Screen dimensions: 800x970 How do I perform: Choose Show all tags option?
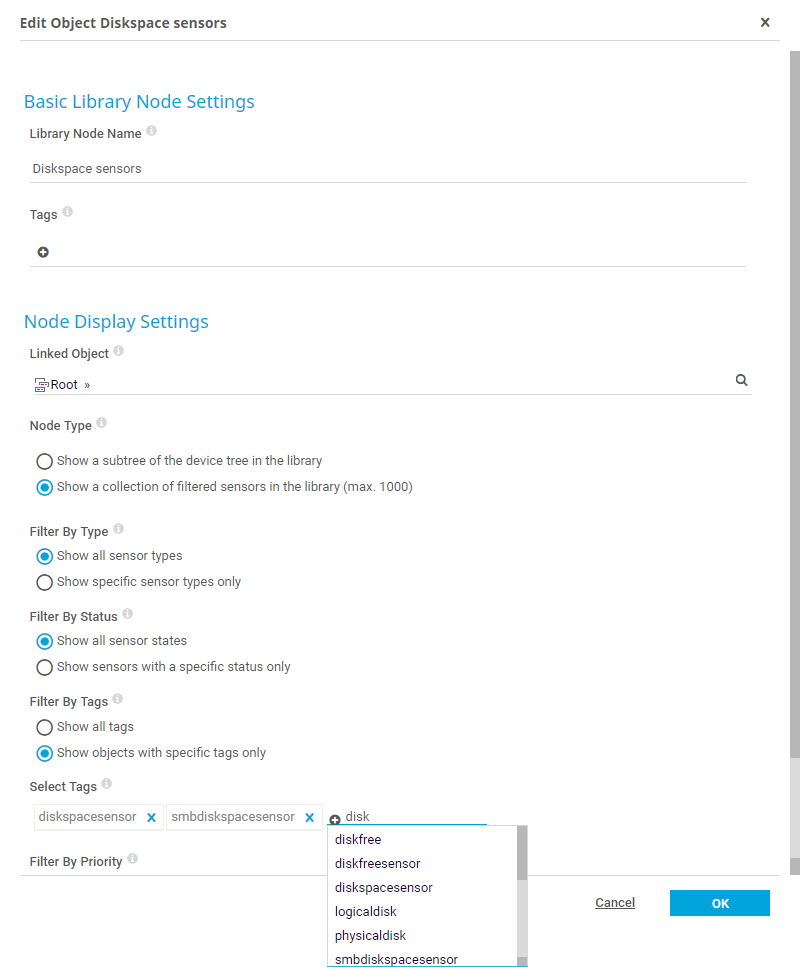coord(44,728)
